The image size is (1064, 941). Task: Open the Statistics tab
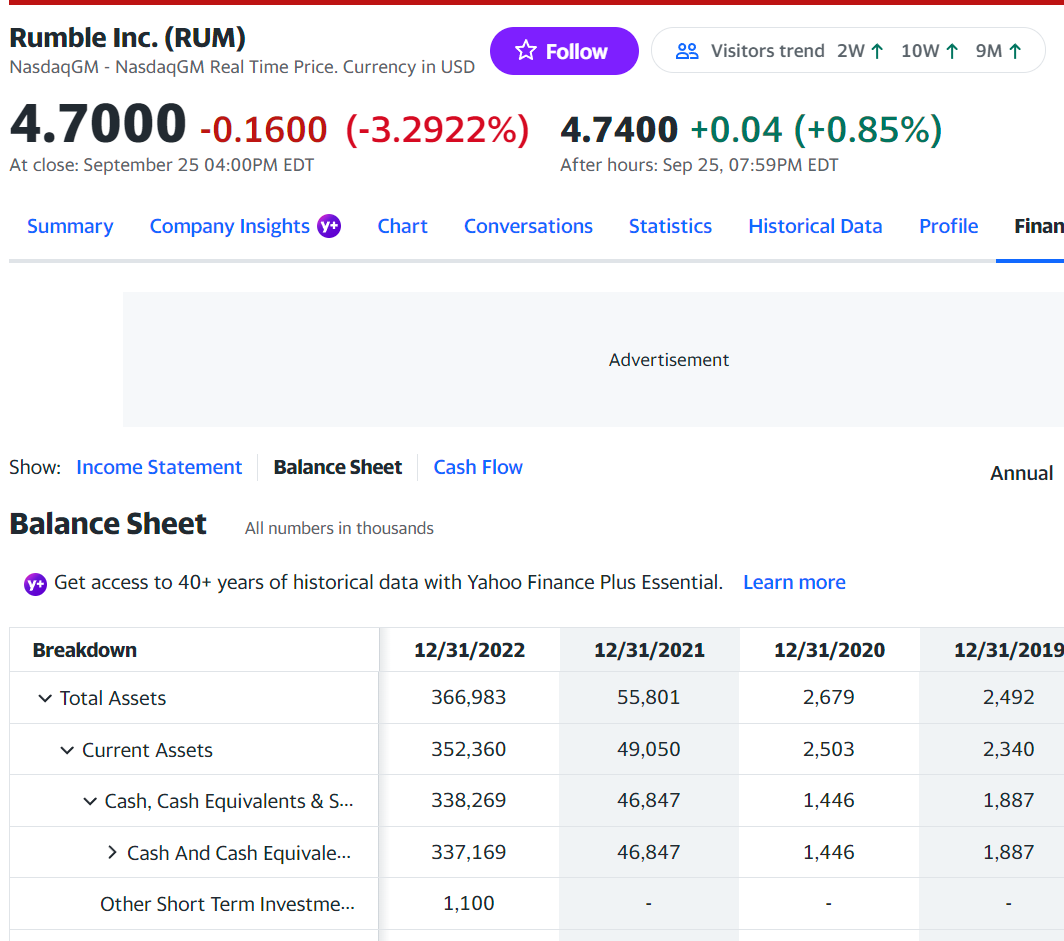tap(670, 226)
